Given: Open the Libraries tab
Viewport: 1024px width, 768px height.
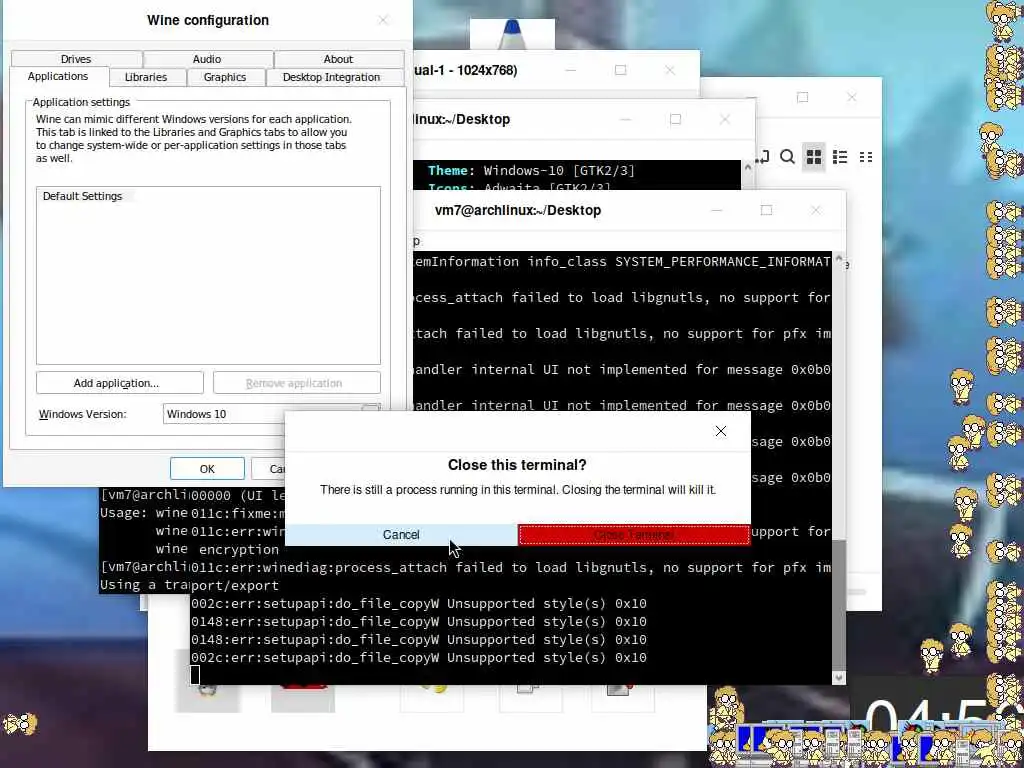Looking at the screenshot, I should coord(146,77).
